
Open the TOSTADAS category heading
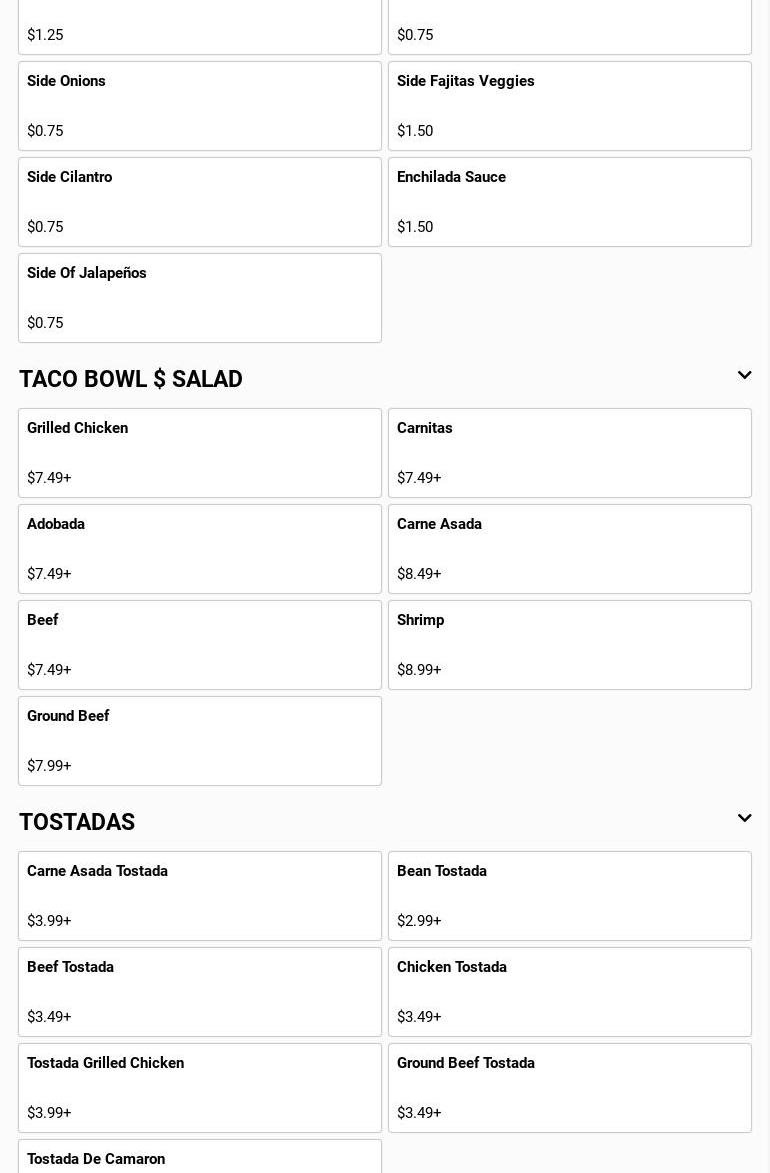tap(77, 822)
